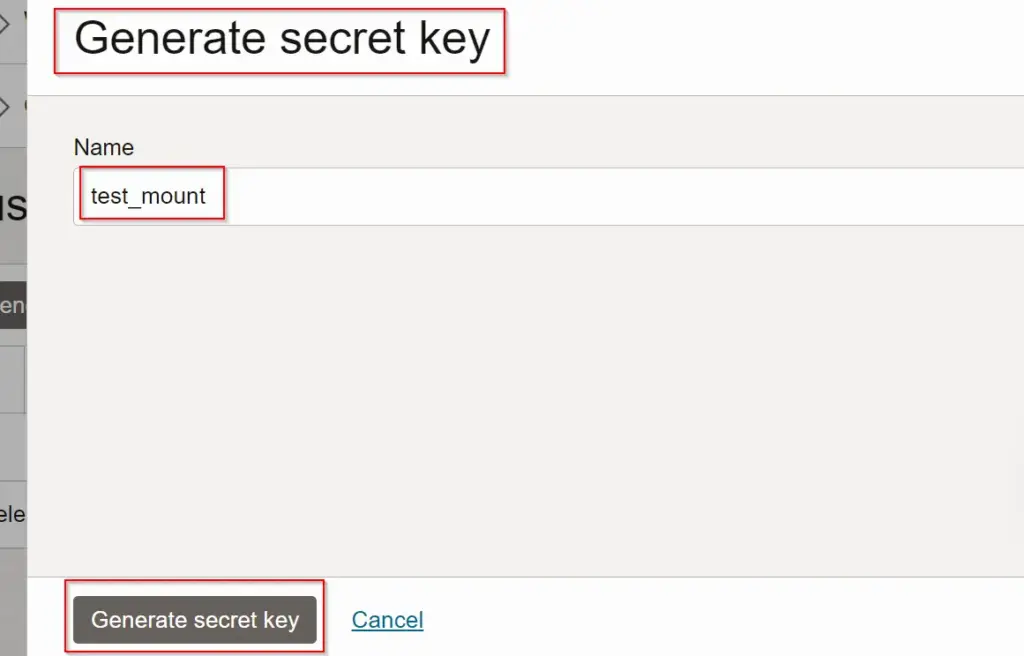Image resolution: width=1024 pixels, height=656 pixels.
Task: Expand the second chevron behind the dialog
Action: pyautogui.click(x=5, y=106)
